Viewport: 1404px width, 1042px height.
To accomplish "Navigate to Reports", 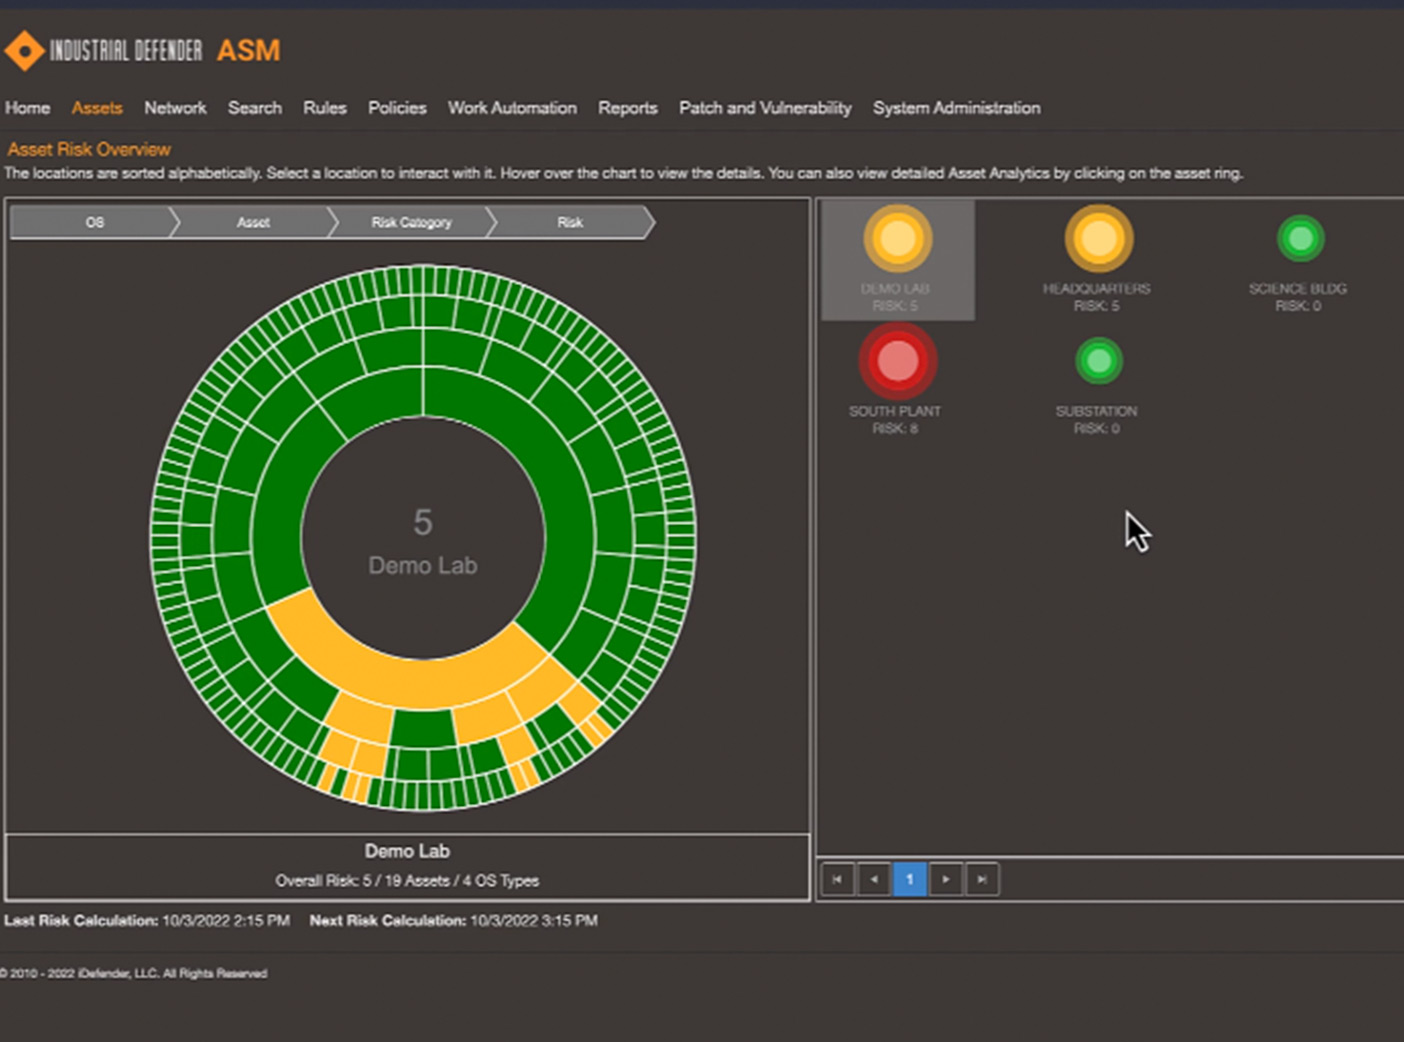I will [627, 108].
